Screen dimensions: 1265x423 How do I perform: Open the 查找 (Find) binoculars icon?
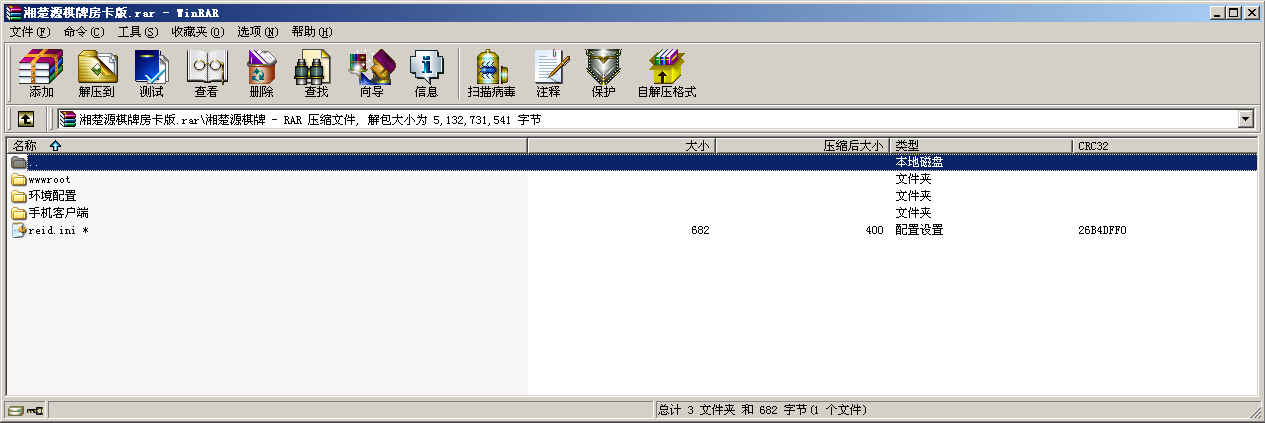click(x=316, y=74)
